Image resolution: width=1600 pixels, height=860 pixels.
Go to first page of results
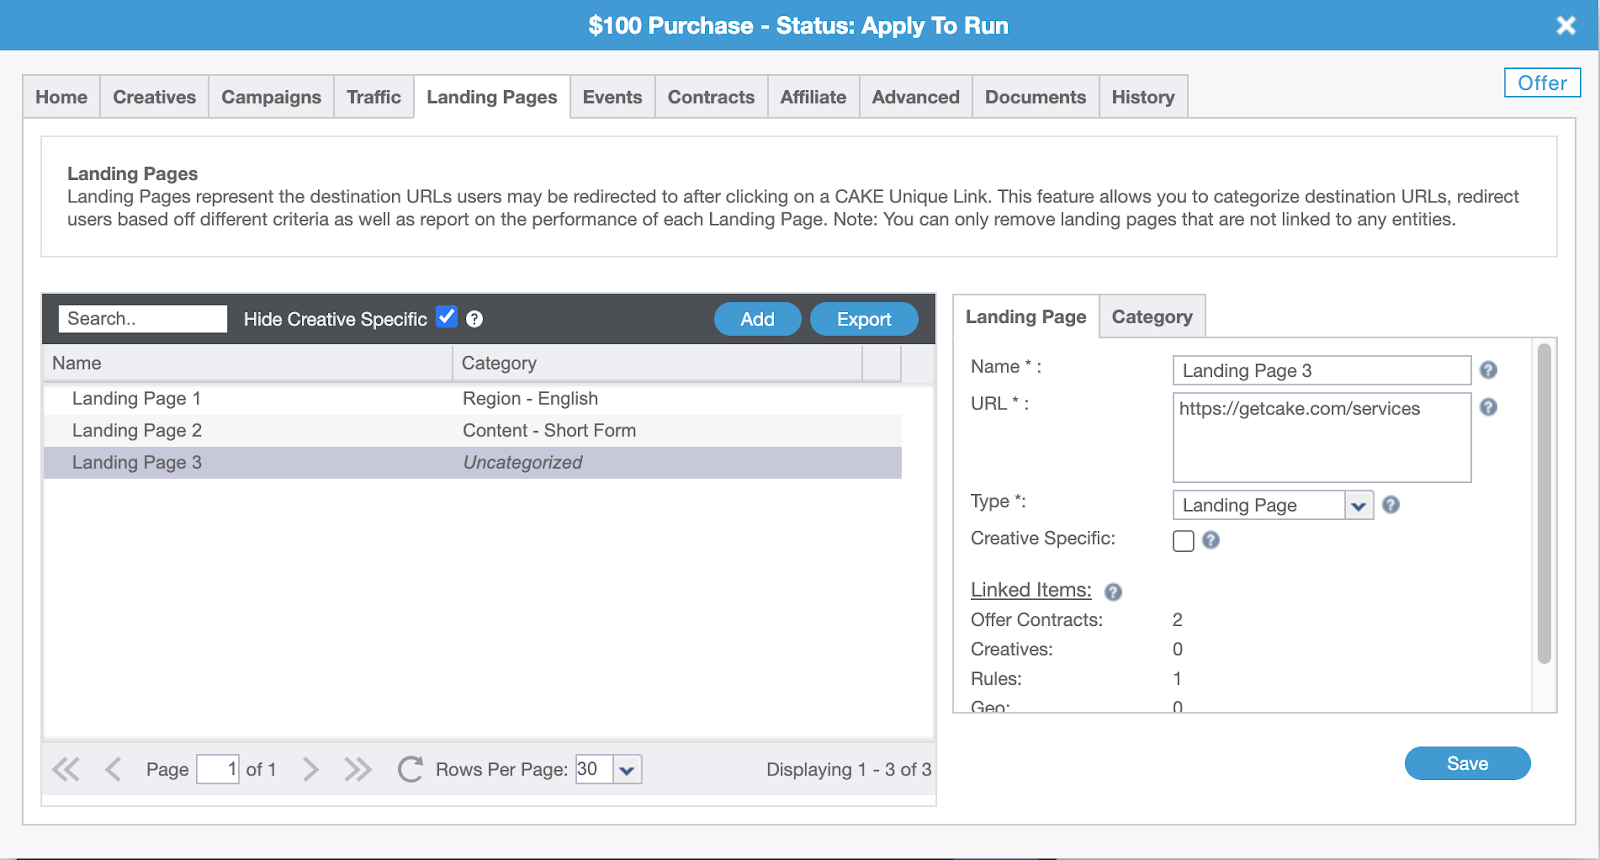[66, 769]
